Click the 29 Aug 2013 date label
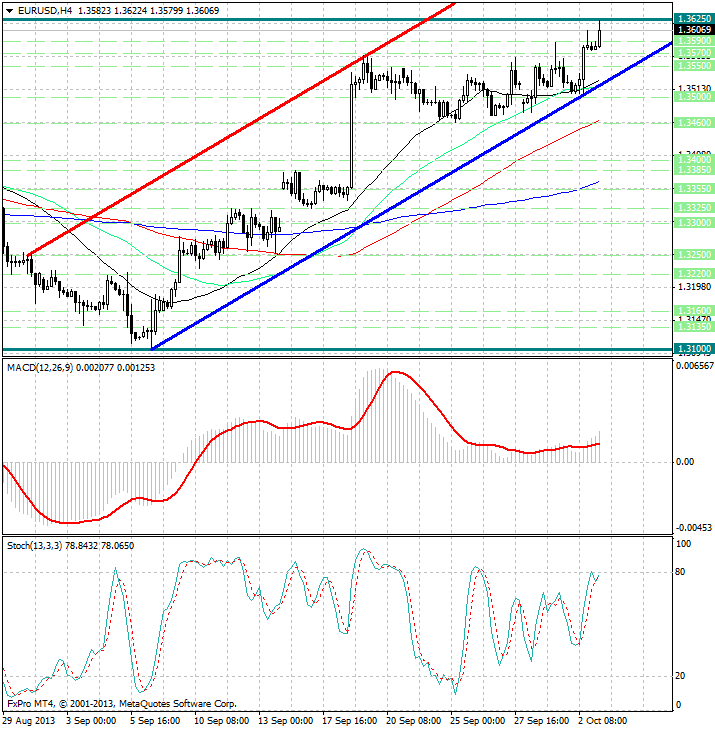Screen dimensions: 715x729 coord(28,721)
